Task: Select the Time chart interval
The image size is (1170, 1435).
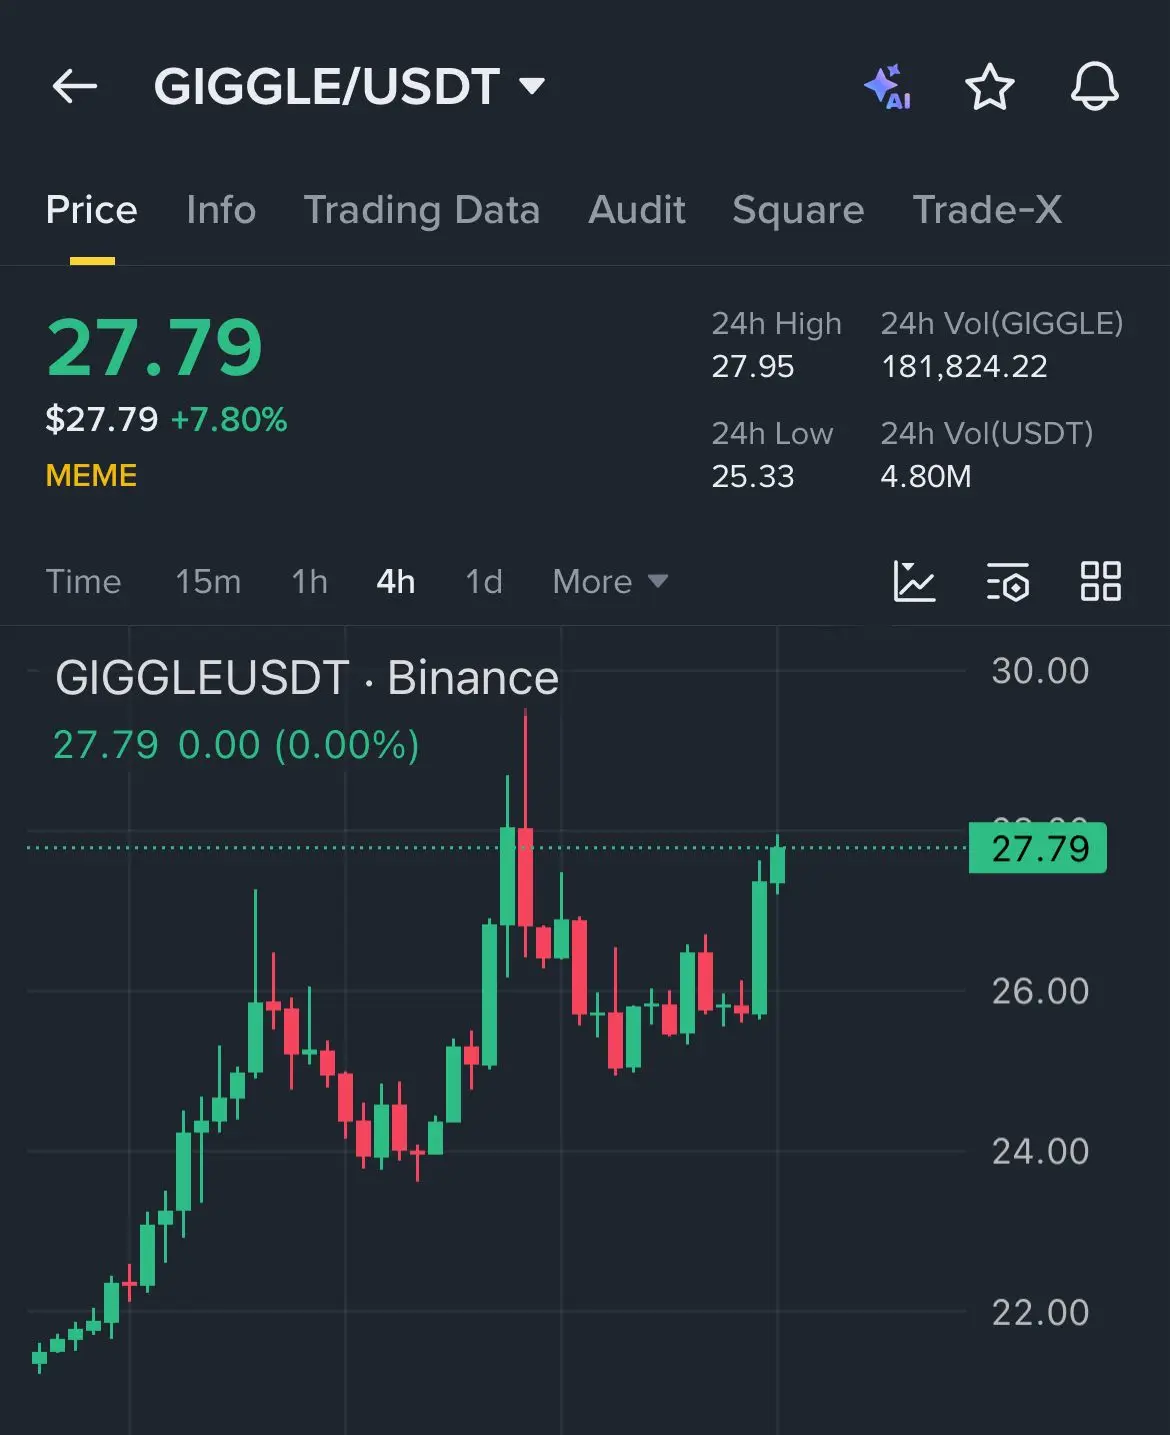Action: [x=84, y=582]
